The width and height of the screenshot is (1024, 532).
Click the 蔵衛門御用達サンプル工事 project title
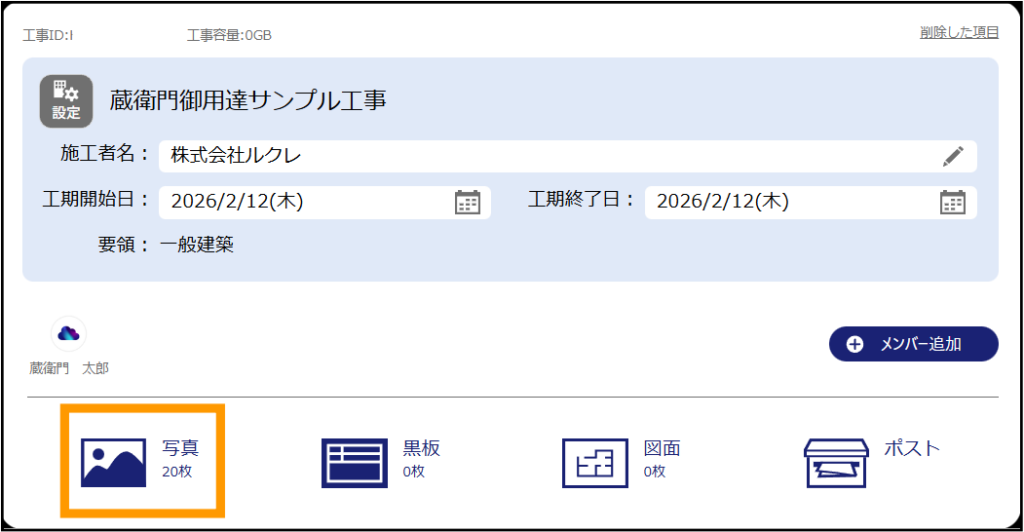click(248, 101)
